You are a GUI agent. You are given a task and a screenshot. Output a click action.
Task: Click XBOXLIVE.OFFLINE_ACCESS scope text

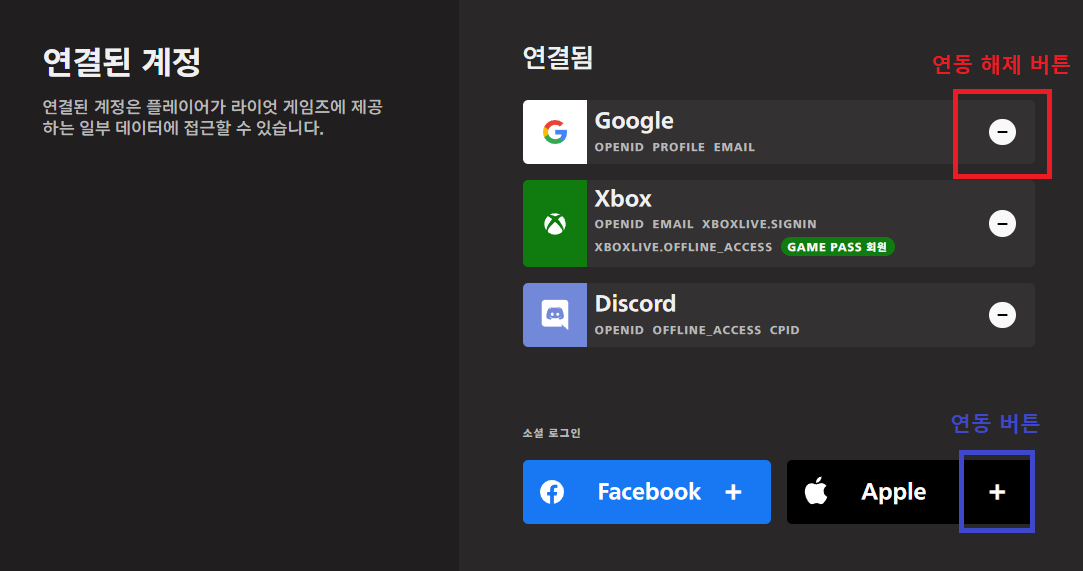683,247
